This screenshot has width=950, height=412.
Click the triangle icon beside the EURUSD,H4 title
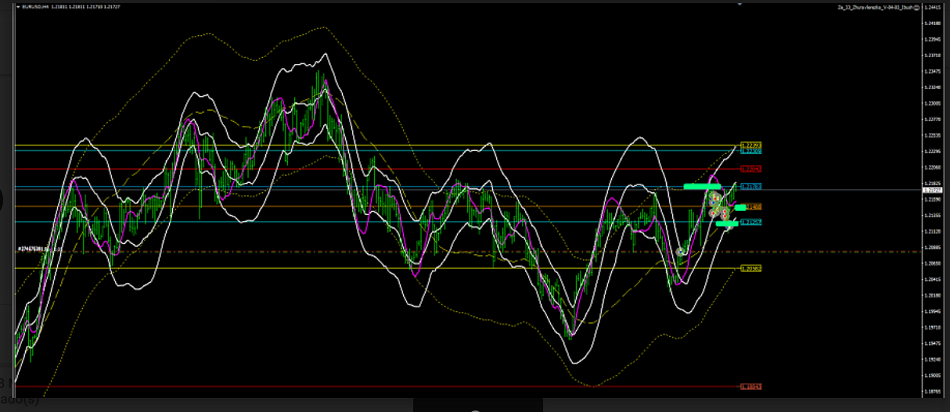coord(20,8)
